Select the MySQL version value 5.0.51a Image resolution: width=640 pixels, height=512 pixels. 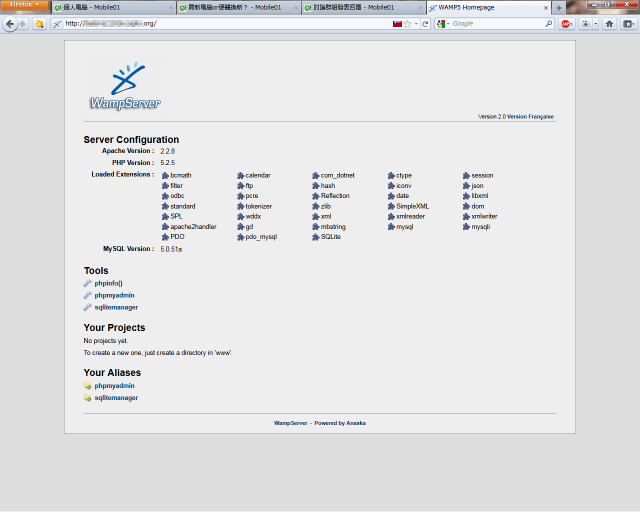click(x=171, y=249)
